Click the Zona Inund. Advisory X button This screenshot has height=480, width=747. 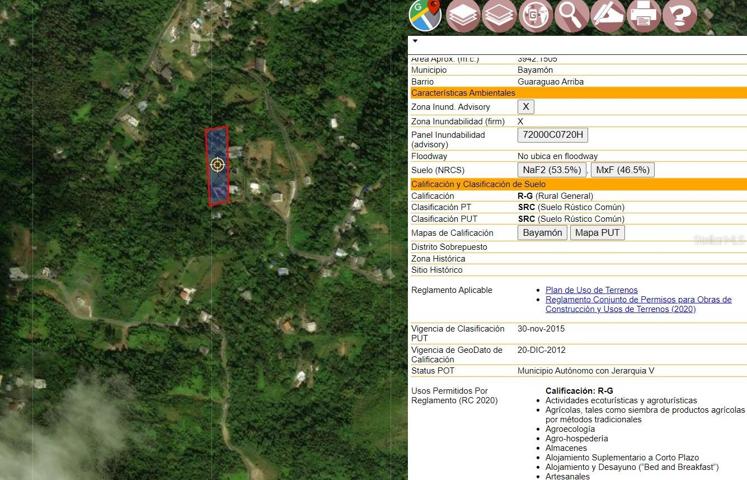pos(526,107)
